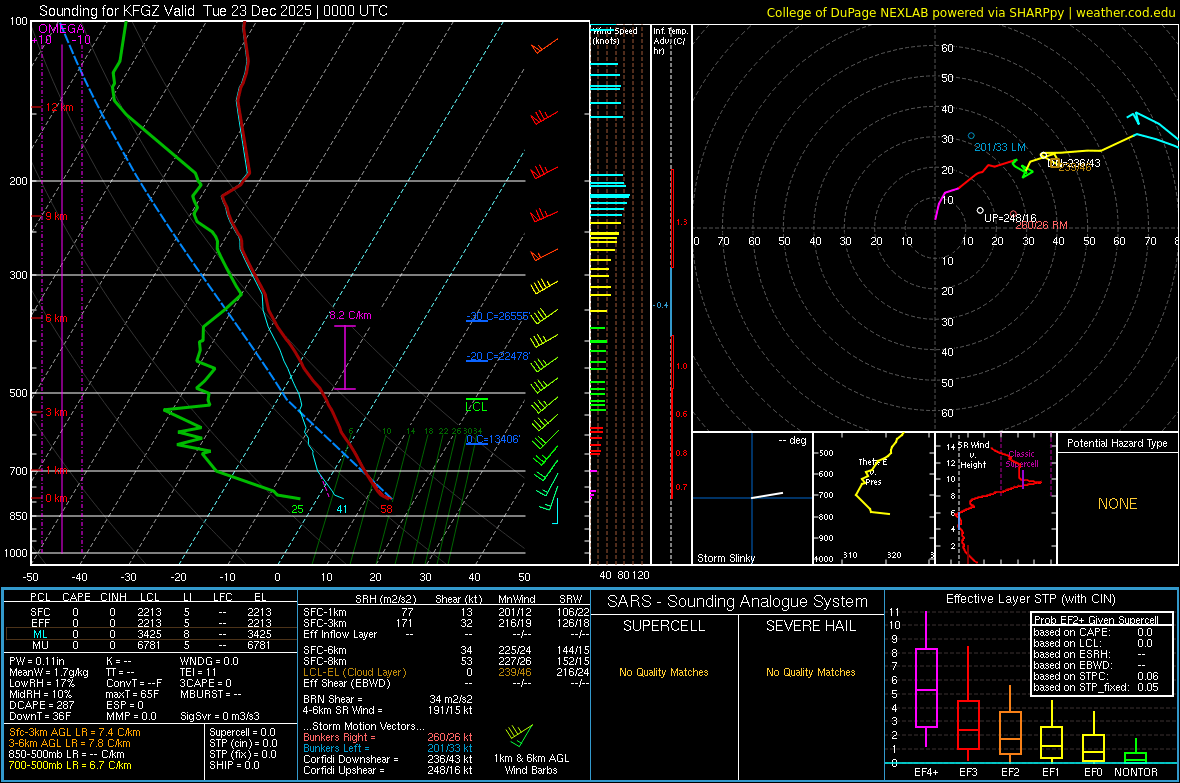Click the 'DCAPE = 287' value
The image size is (1180, 783).
pyautogui.click(x=42, y=705)
